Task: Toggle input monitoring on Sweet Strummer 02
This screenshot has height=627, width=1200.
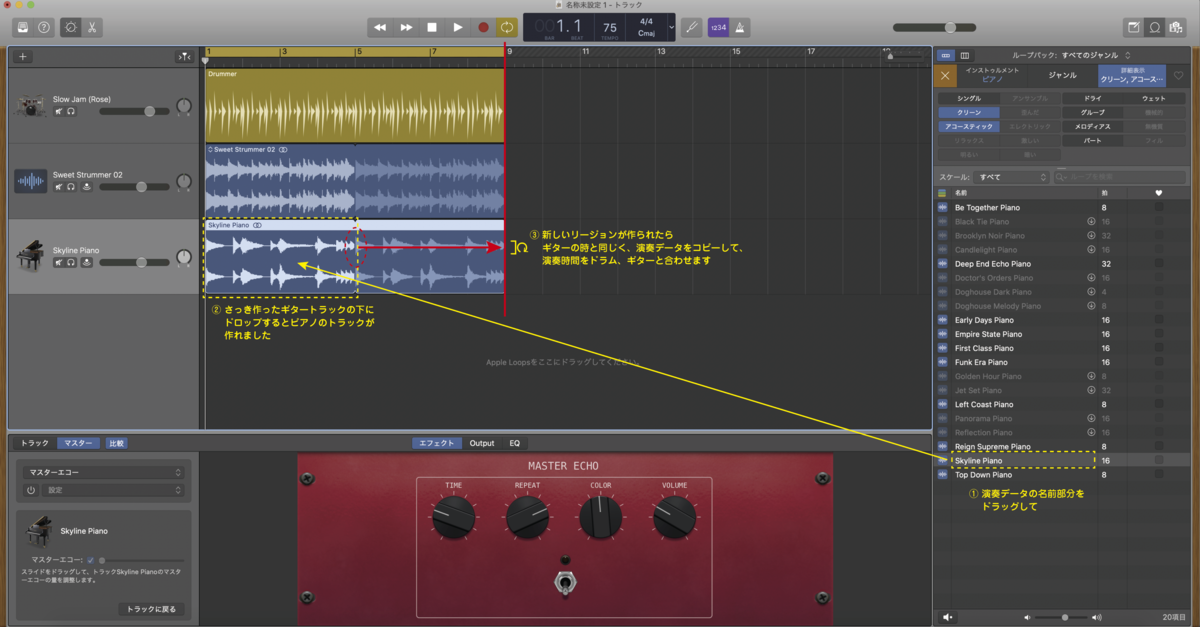Action: tap(87, 186)
